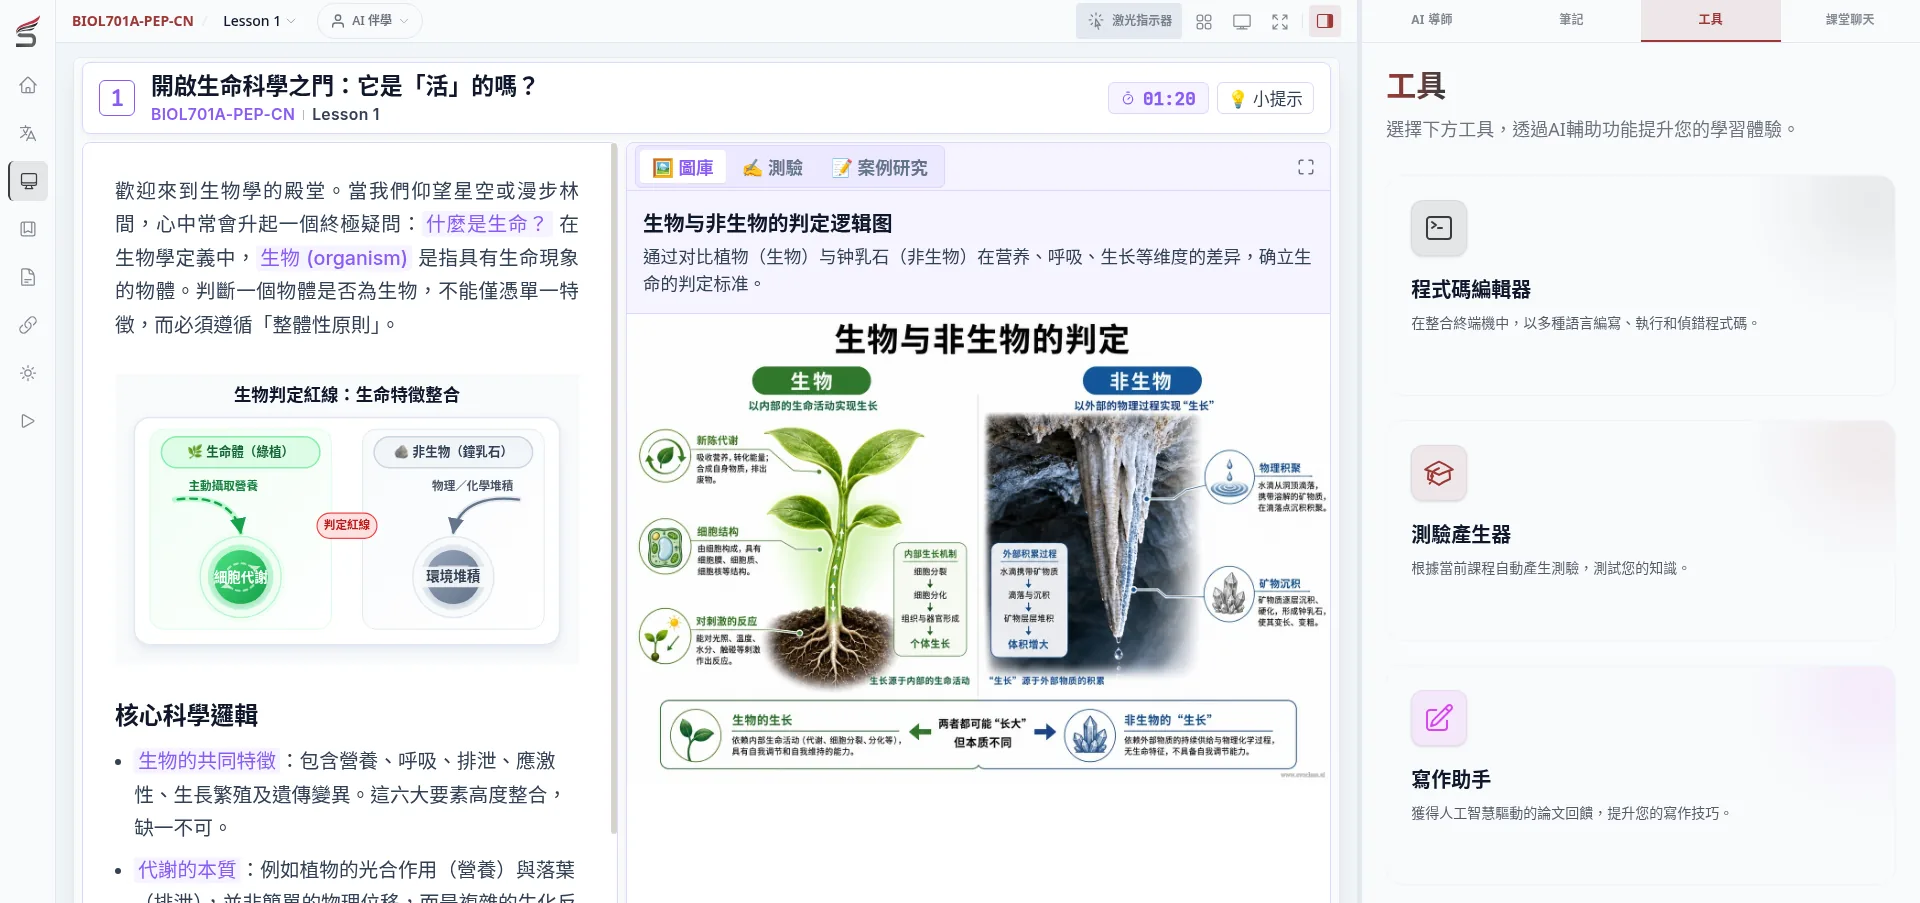Select the 工具 tools tab
This screenshot has height=903, width=1920.
[1711, 20]
